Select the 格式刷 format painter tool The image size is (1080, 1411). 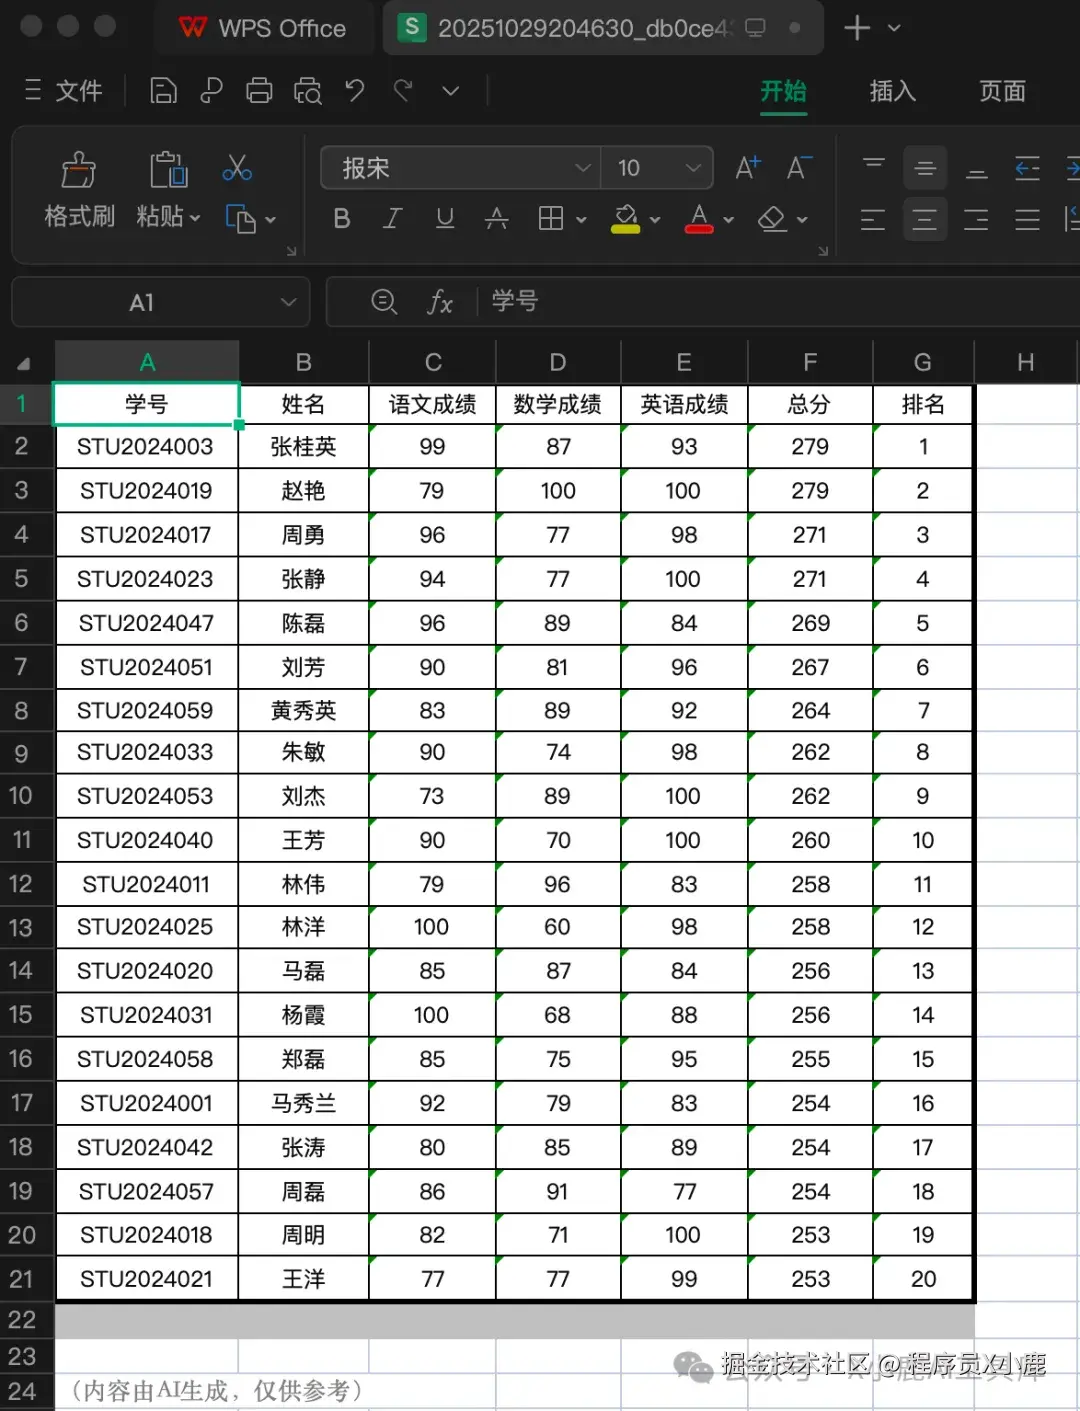(x=78, y=190)
